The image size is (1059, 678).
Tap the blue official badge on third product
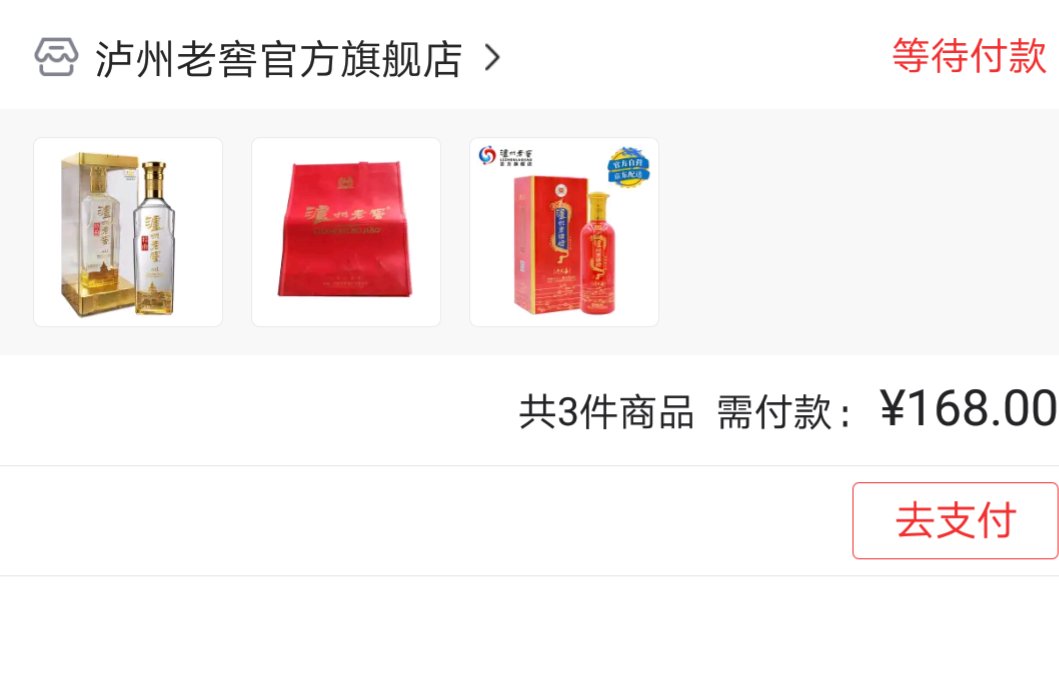(629, 166)
